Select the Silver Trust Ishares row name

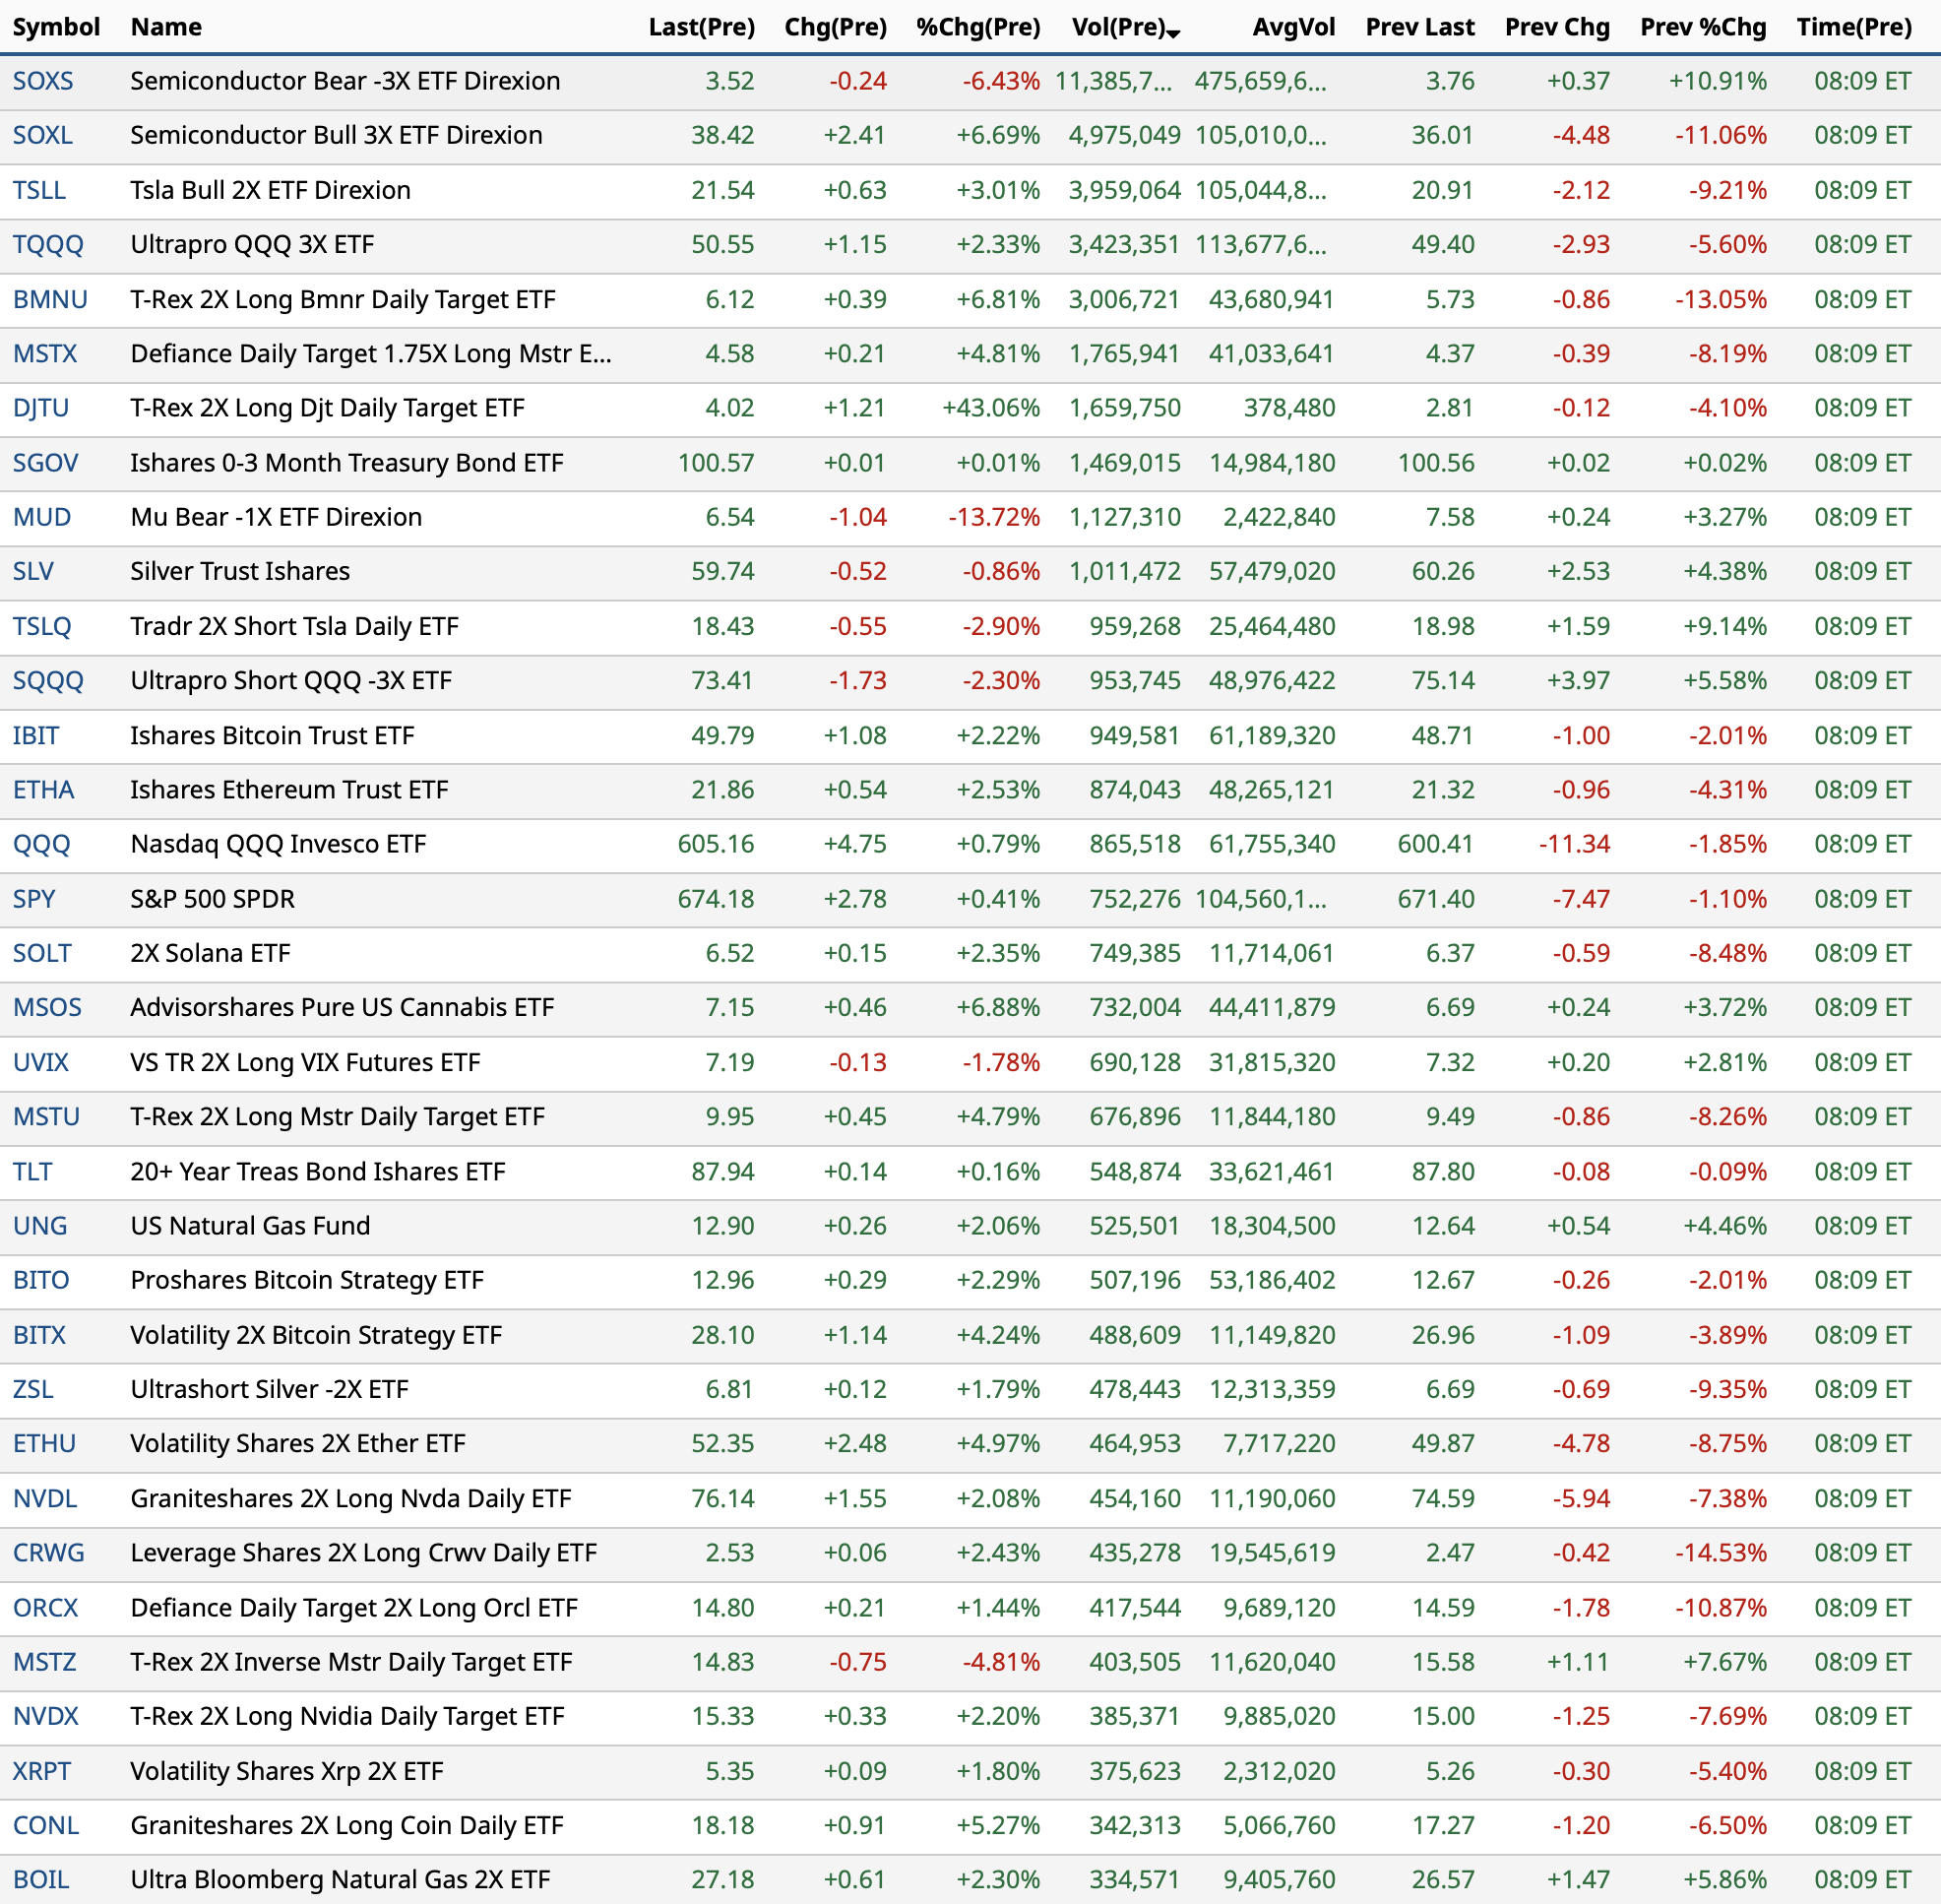point(240,572)
